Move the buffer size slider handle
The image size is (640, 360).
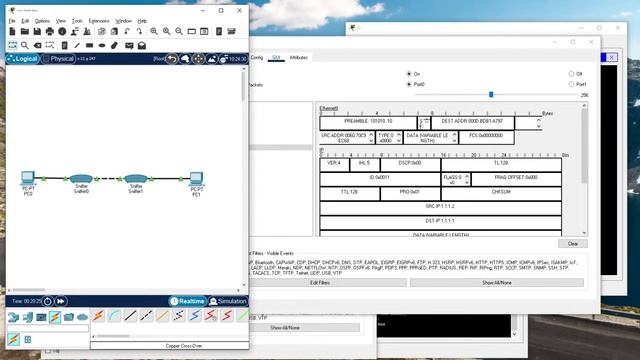491,95
